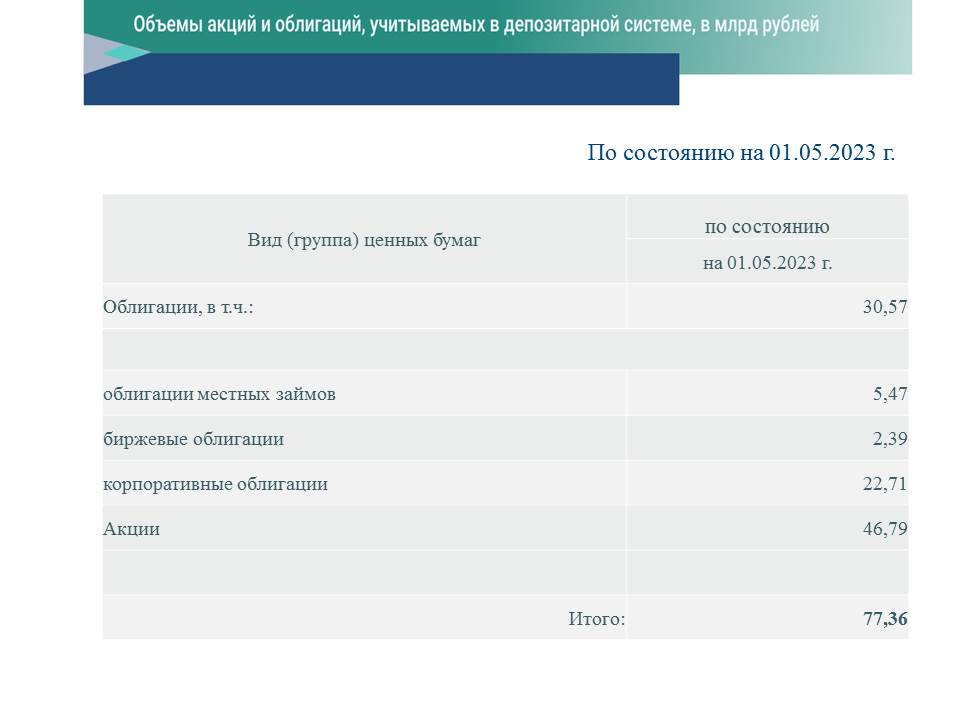Click the value 5,47
Viewport: 960px width, 720px height.
click(890, 394)
